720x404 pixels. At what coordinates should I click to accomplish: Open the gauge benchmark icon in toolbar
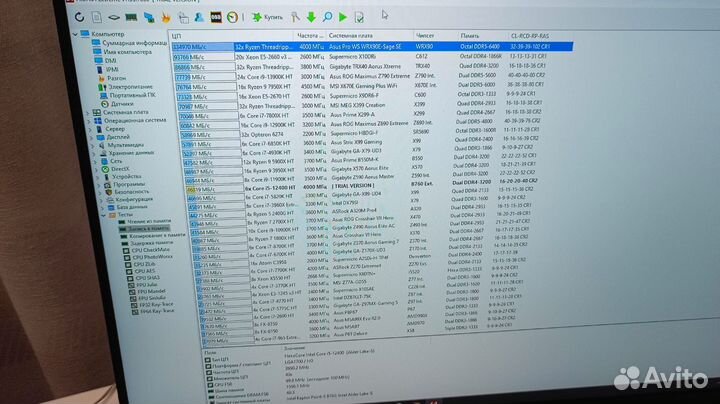tap(233, 18)
